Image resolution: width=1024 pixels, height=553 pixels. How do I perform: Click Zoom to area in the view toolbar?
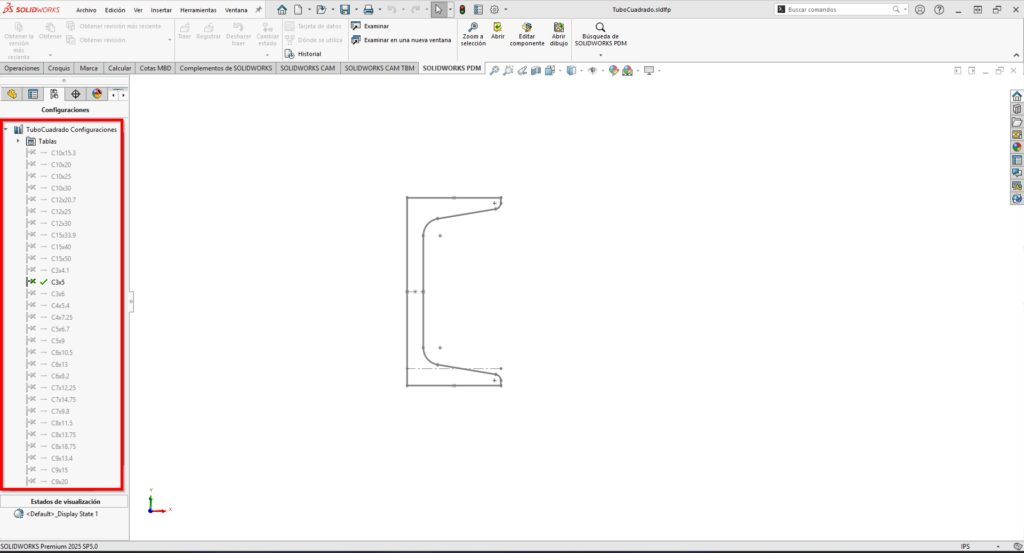508,70
